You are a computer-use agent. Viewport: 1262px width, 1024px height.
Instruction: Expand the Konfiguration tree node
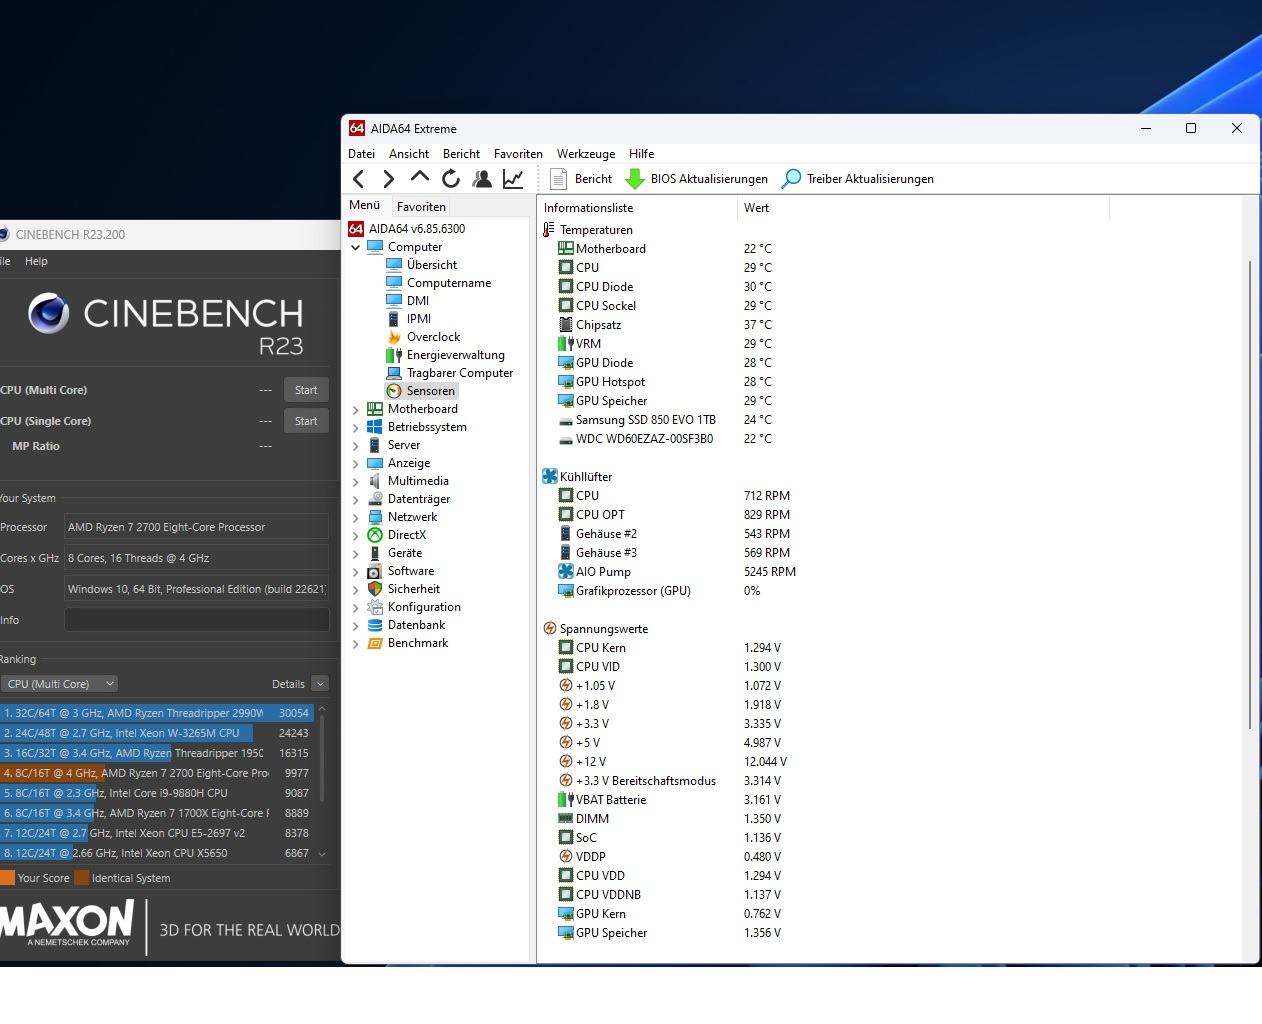coord(355,607)
